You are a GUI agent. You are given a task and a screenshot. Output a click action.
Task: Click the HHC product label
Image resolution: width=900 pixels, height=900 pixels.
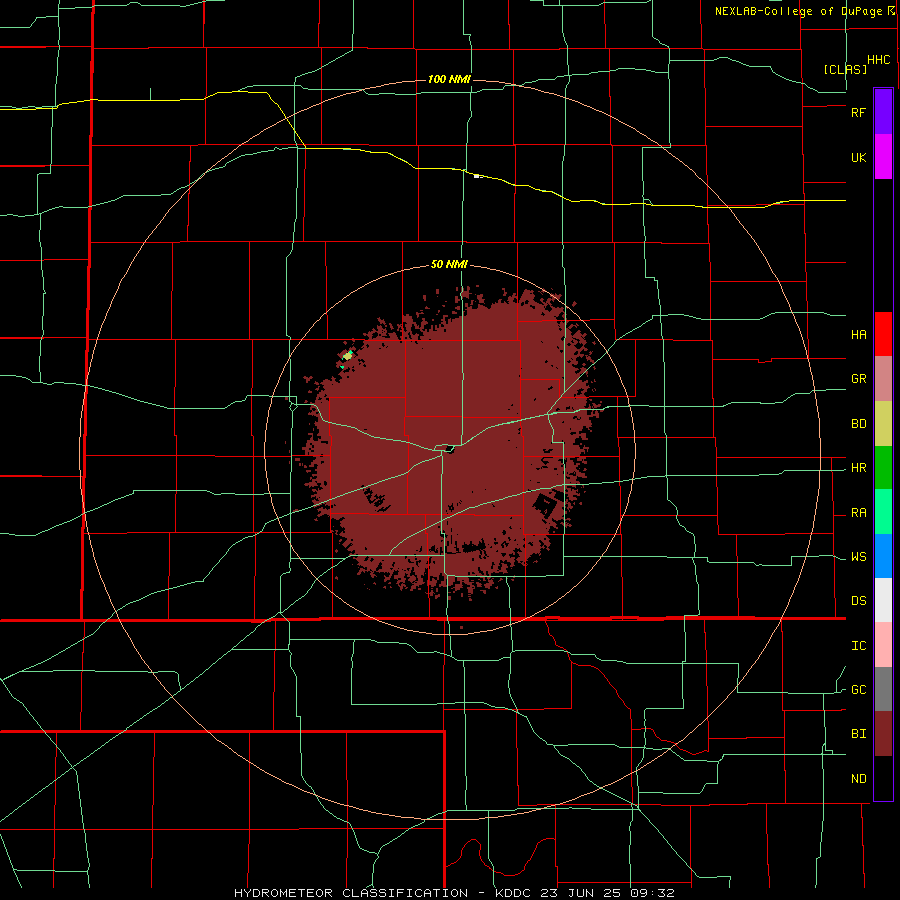pos(879,60)
